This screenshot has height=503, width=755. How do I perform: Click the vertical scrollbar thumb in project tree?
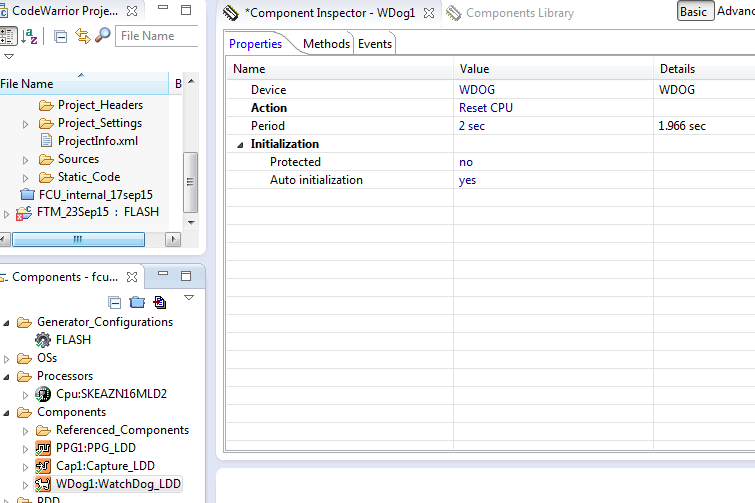(x=191, y=182)
